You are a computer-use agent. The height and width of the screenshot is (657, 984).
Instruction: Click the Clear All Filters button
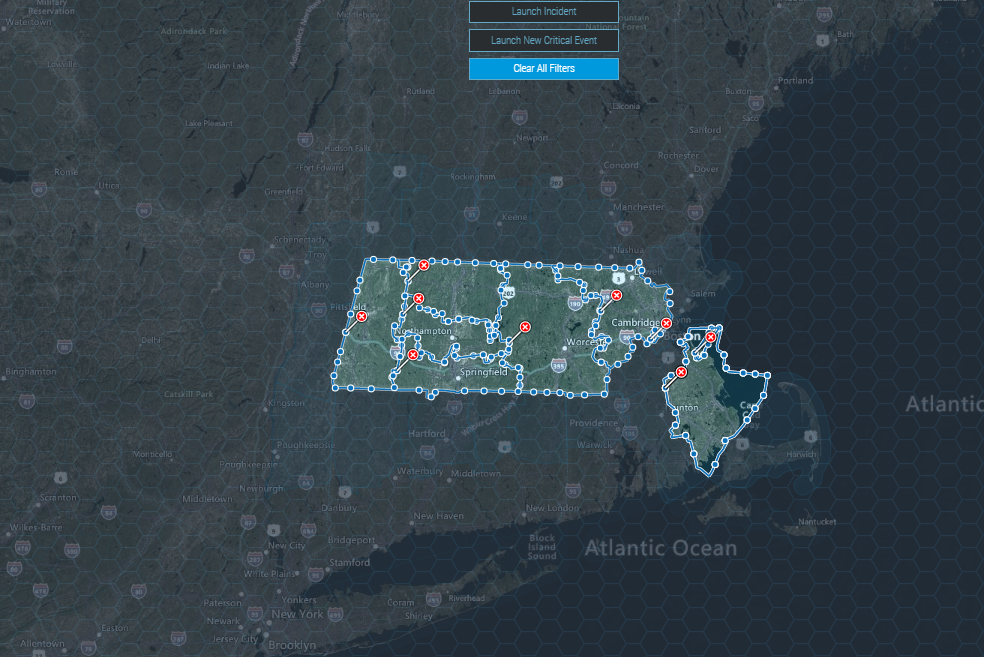(543, 68)
